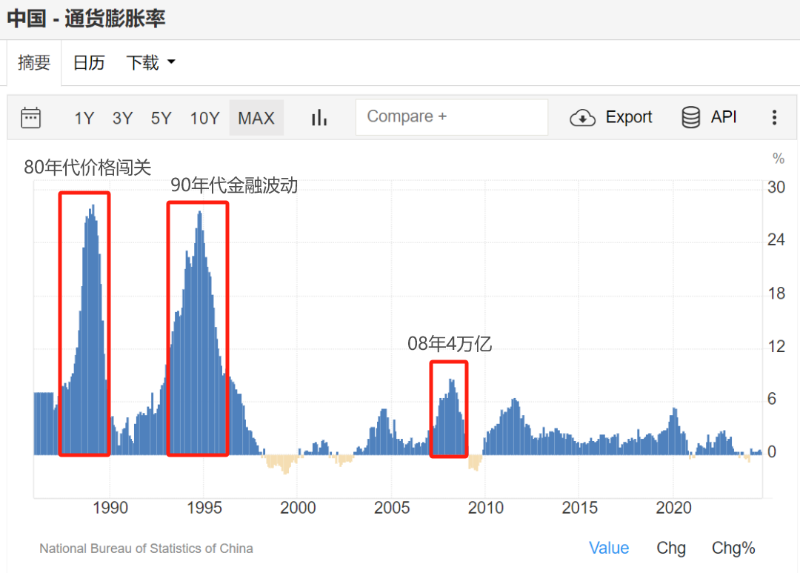Select the MAX time range
800x573 pixels.
click(x=256, y=118)
